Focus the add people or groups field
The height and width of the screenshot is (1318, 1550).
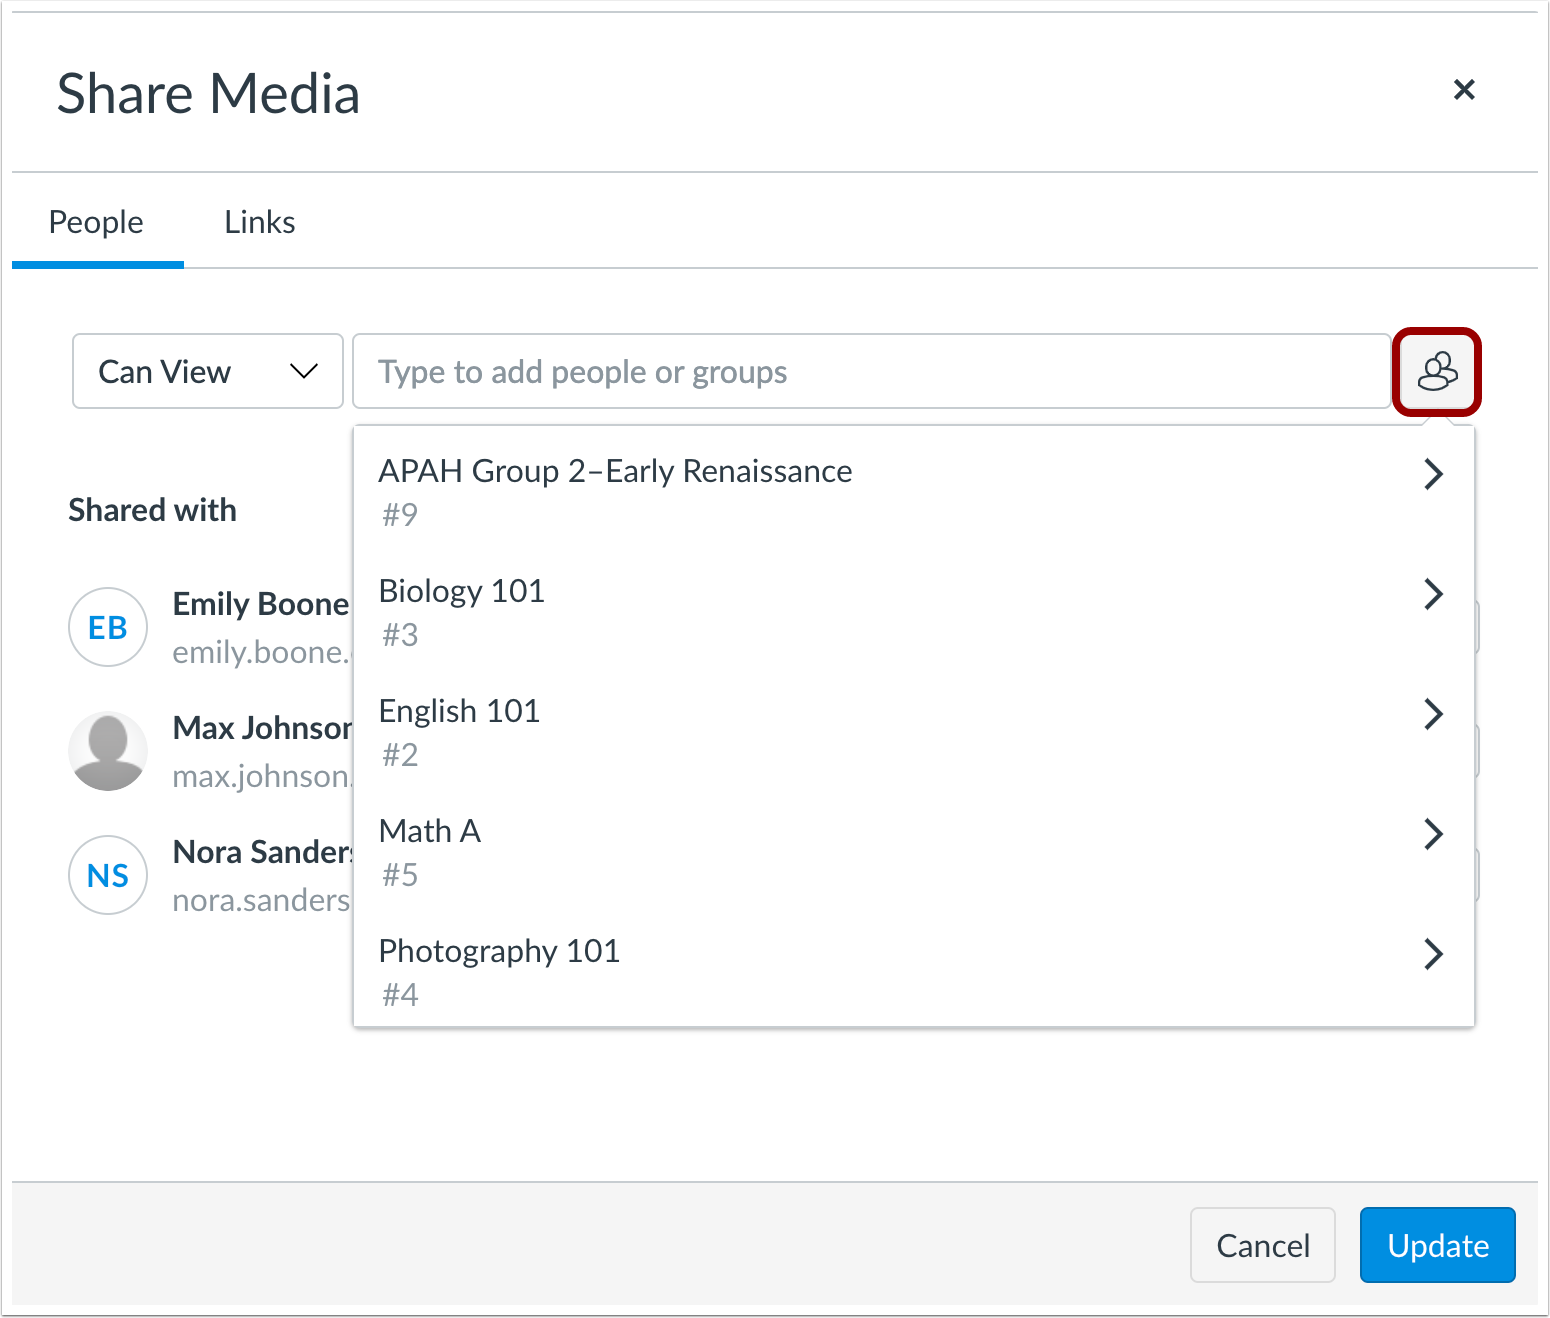point(870,372)
